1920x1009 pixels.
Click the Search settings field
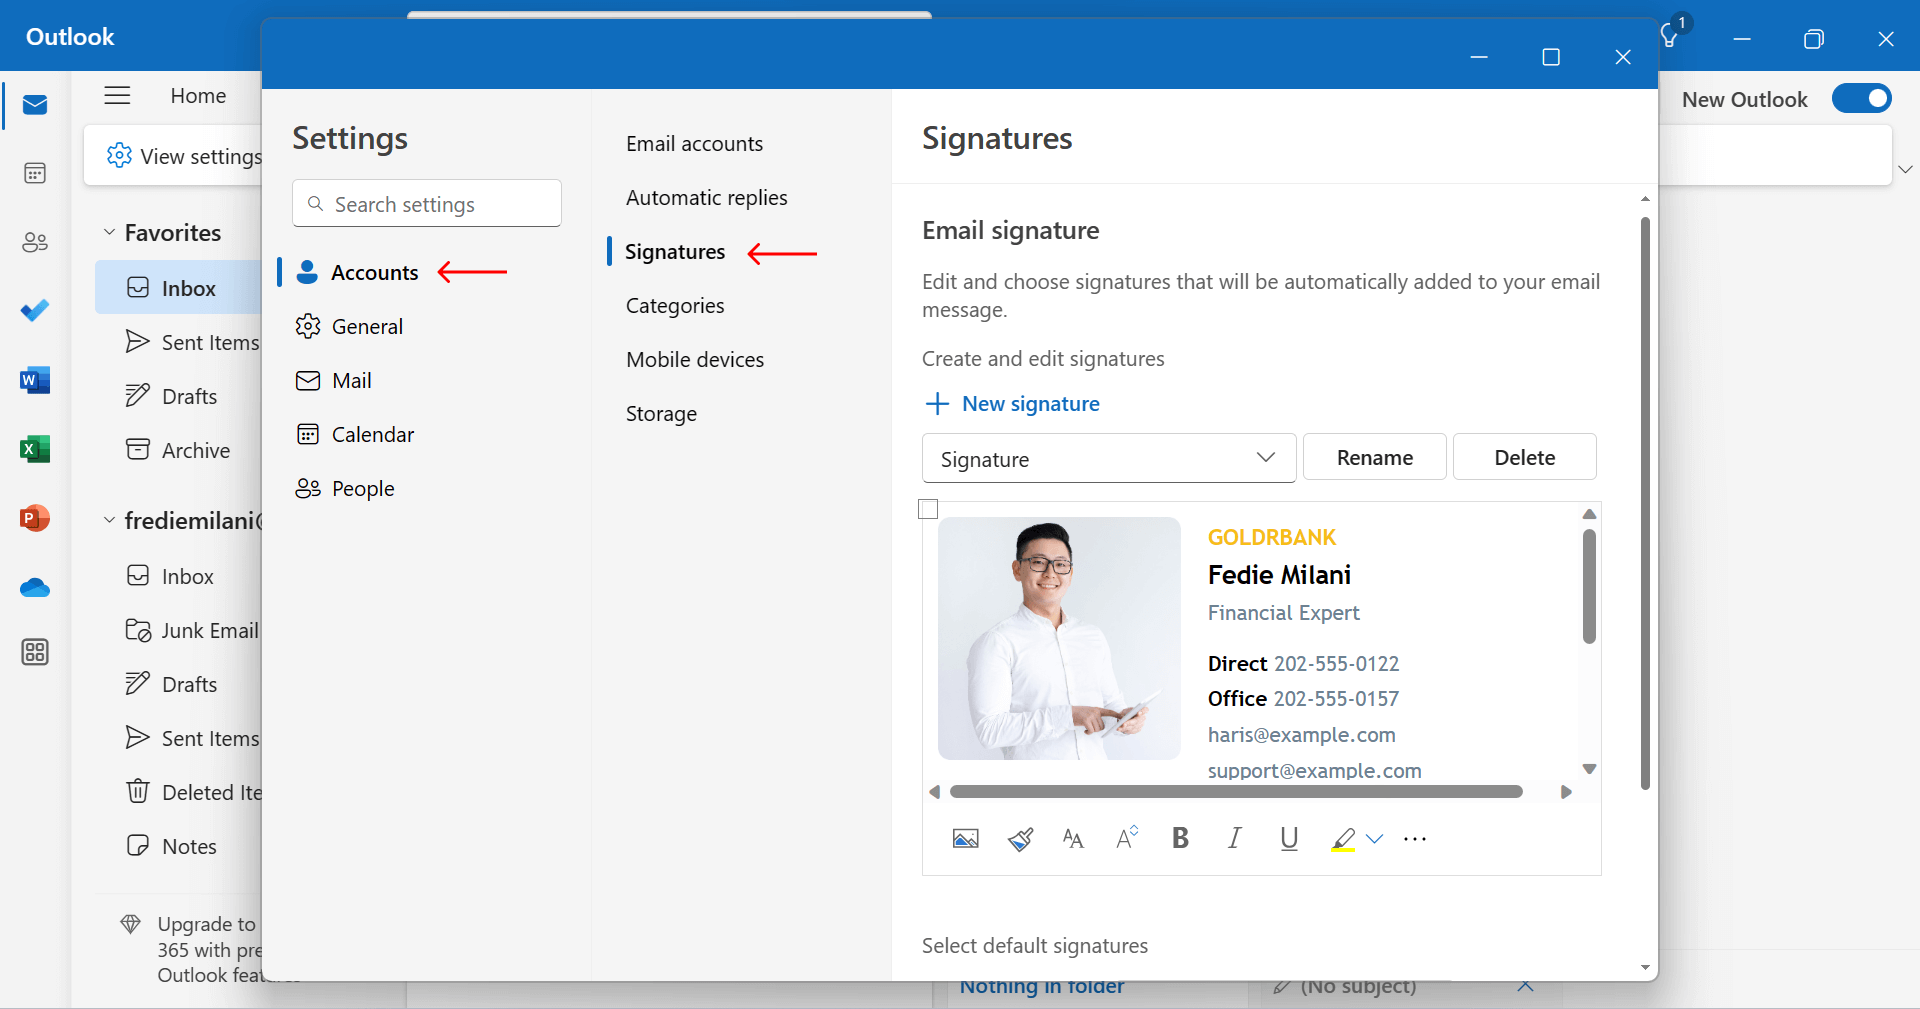[x=426, y=203]
